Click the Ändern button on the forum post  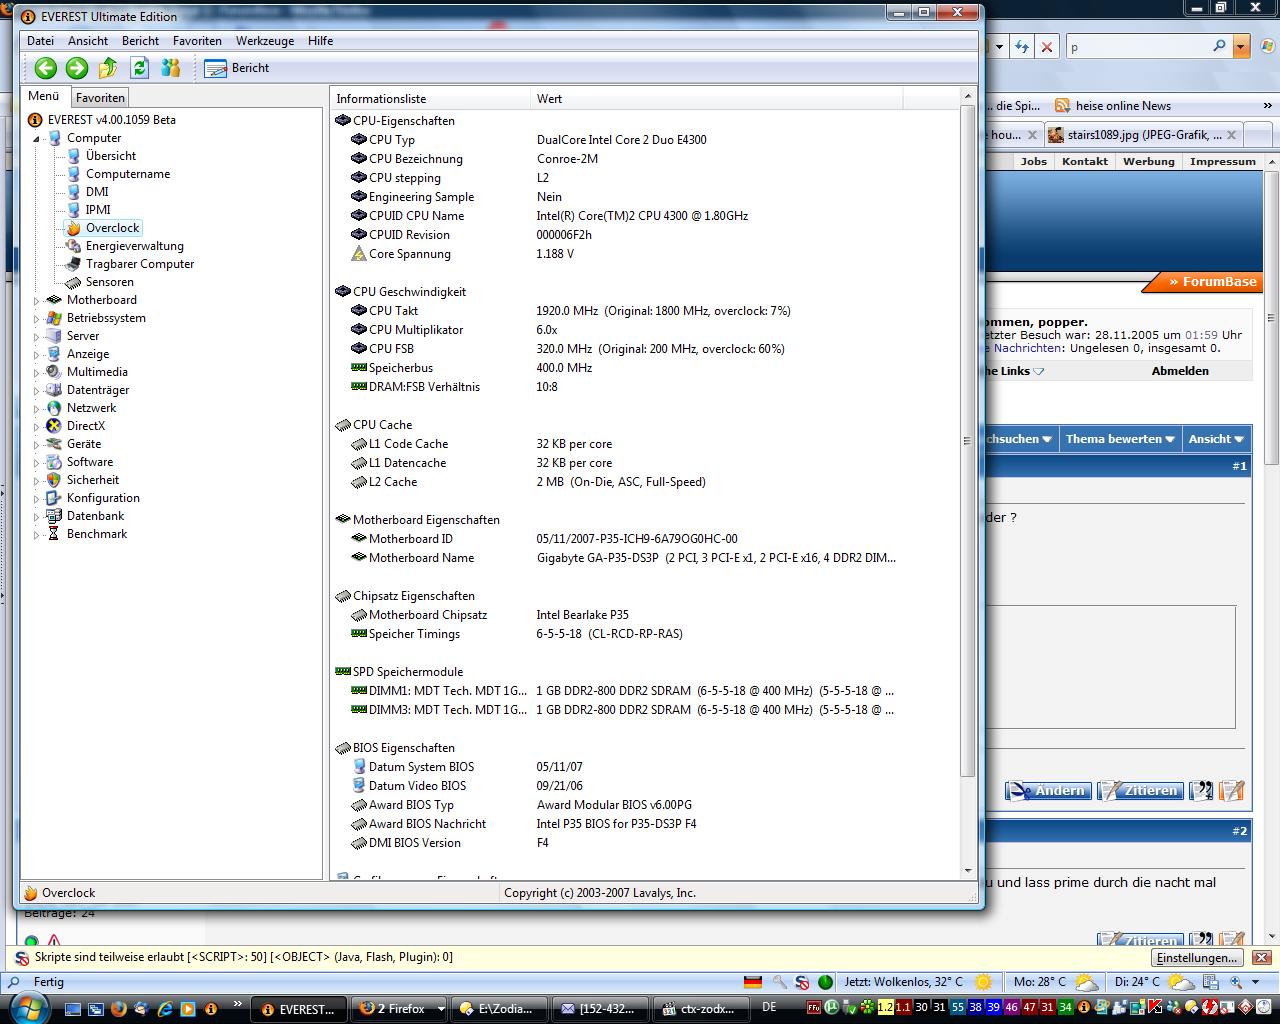coord(1048,791)
